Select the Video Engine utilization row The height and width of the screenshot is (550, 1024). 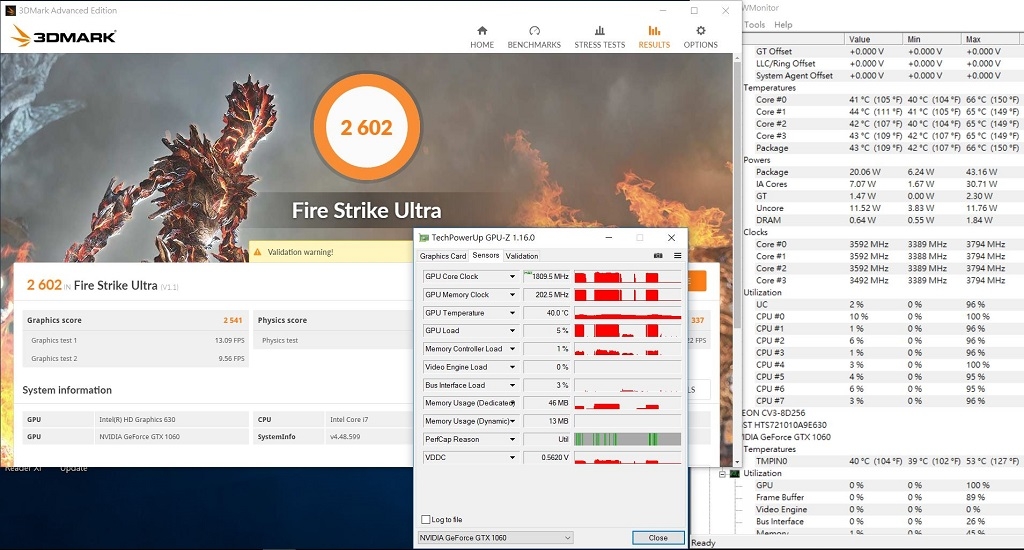click(x=882, y=510)
